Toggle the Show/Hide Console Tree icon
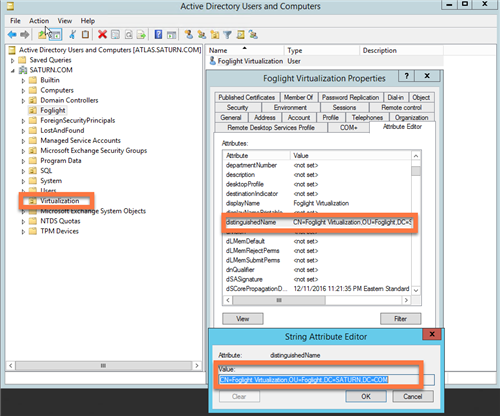This screenshot has height=416, width=500. tap(55, 35)
